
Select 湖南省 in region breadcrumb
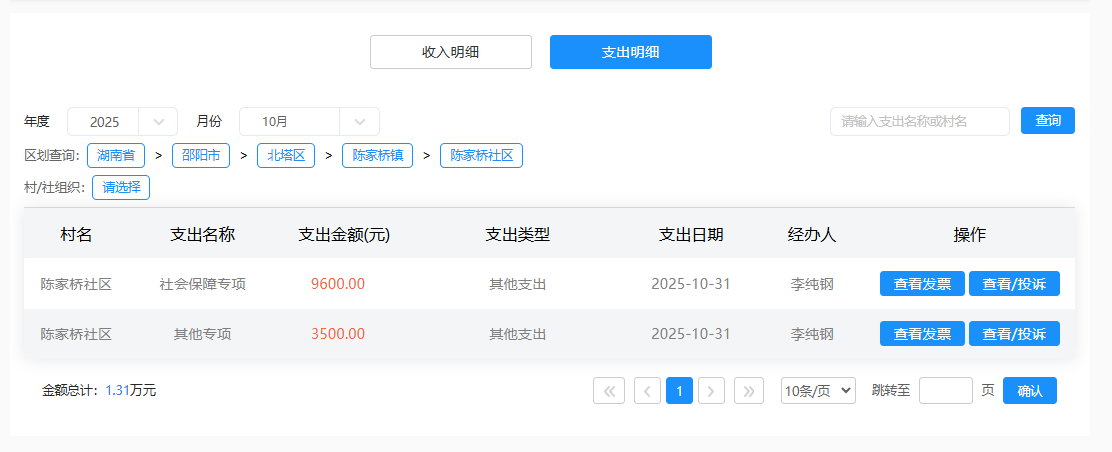116,156
